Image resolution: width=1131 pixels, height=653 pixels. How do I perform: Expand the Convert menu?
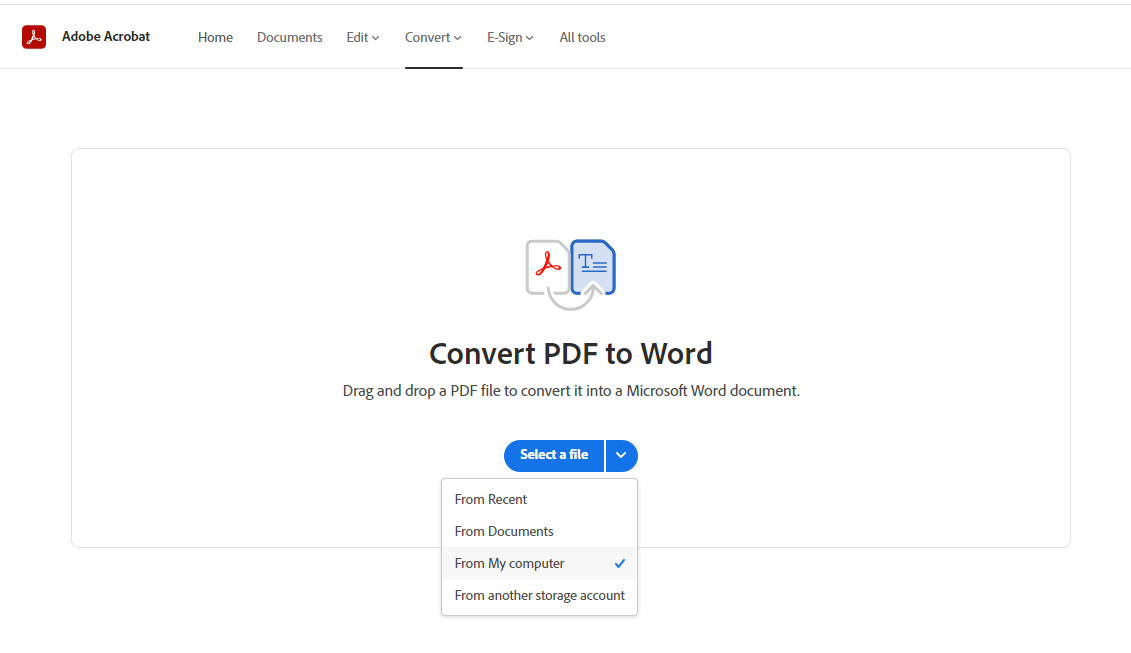(x=433, y=38)
